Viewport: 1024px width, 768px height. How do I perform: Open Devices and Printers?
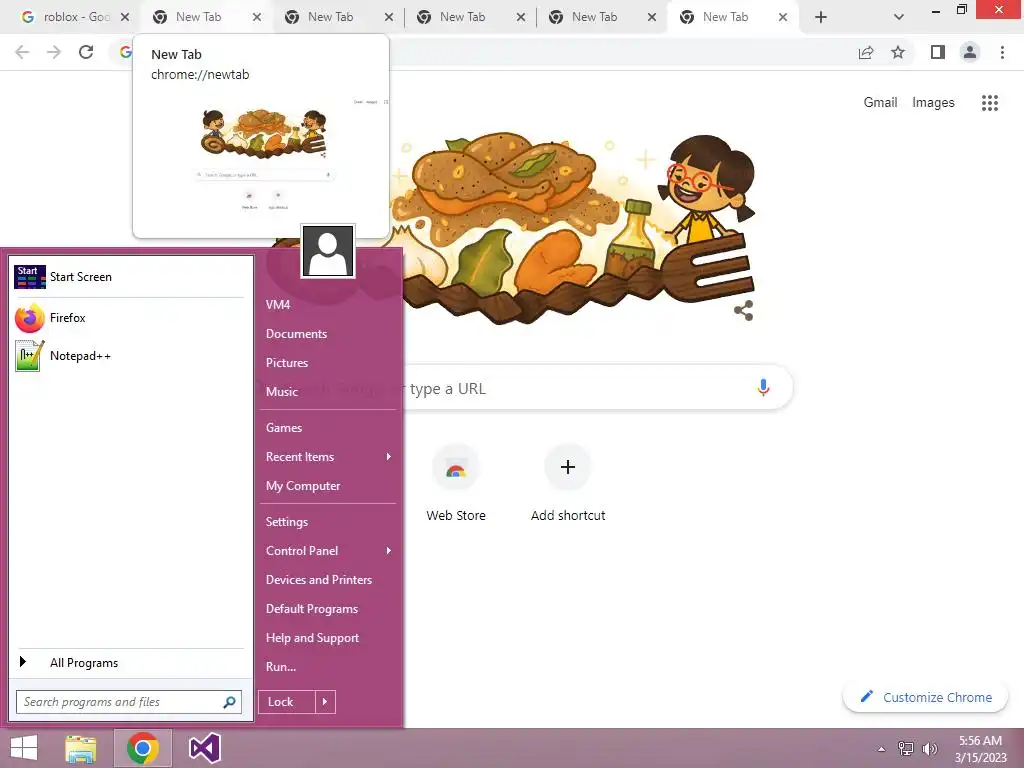tap(319, 580)
